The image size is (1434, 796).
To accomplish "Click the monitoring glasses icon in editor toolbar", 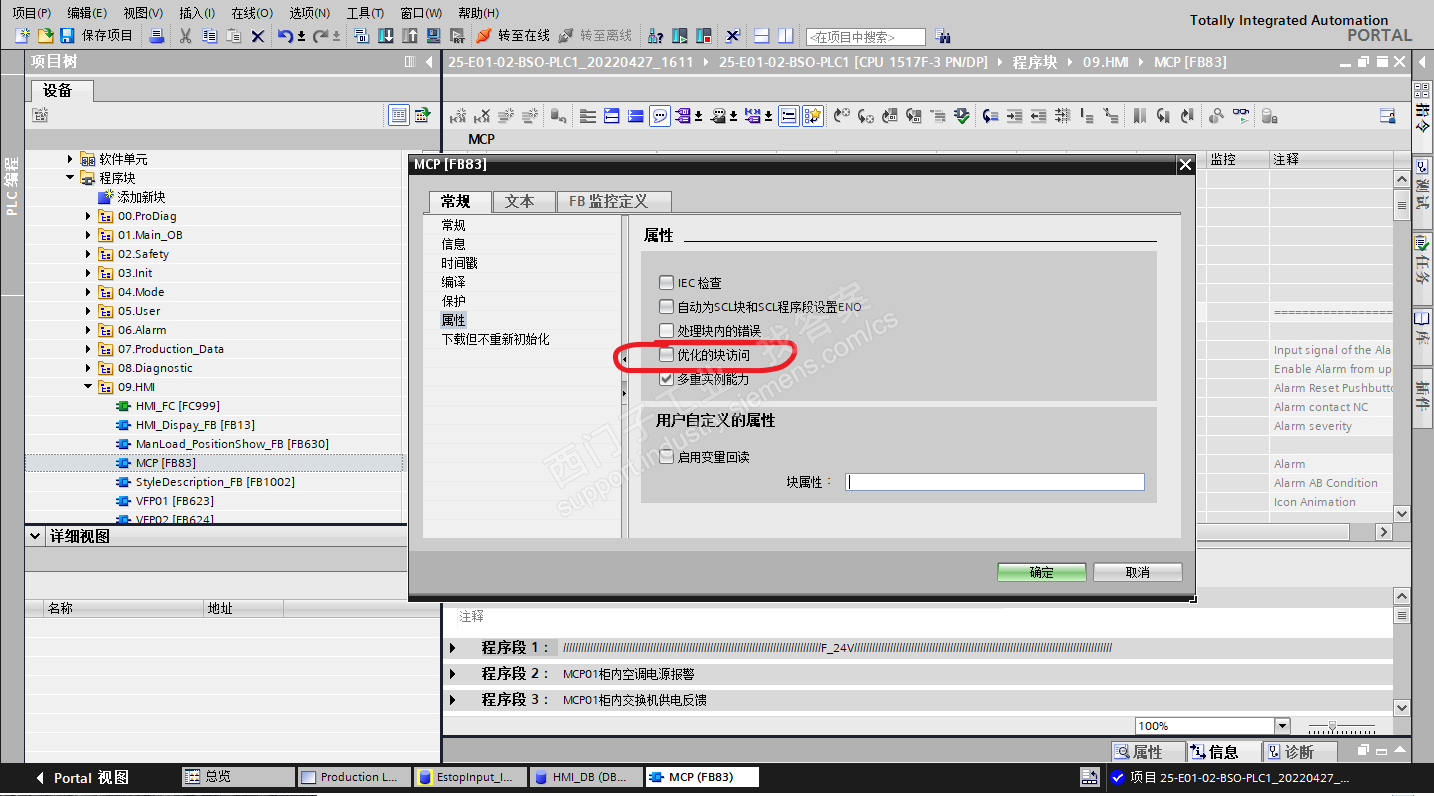I will 1241,116.
